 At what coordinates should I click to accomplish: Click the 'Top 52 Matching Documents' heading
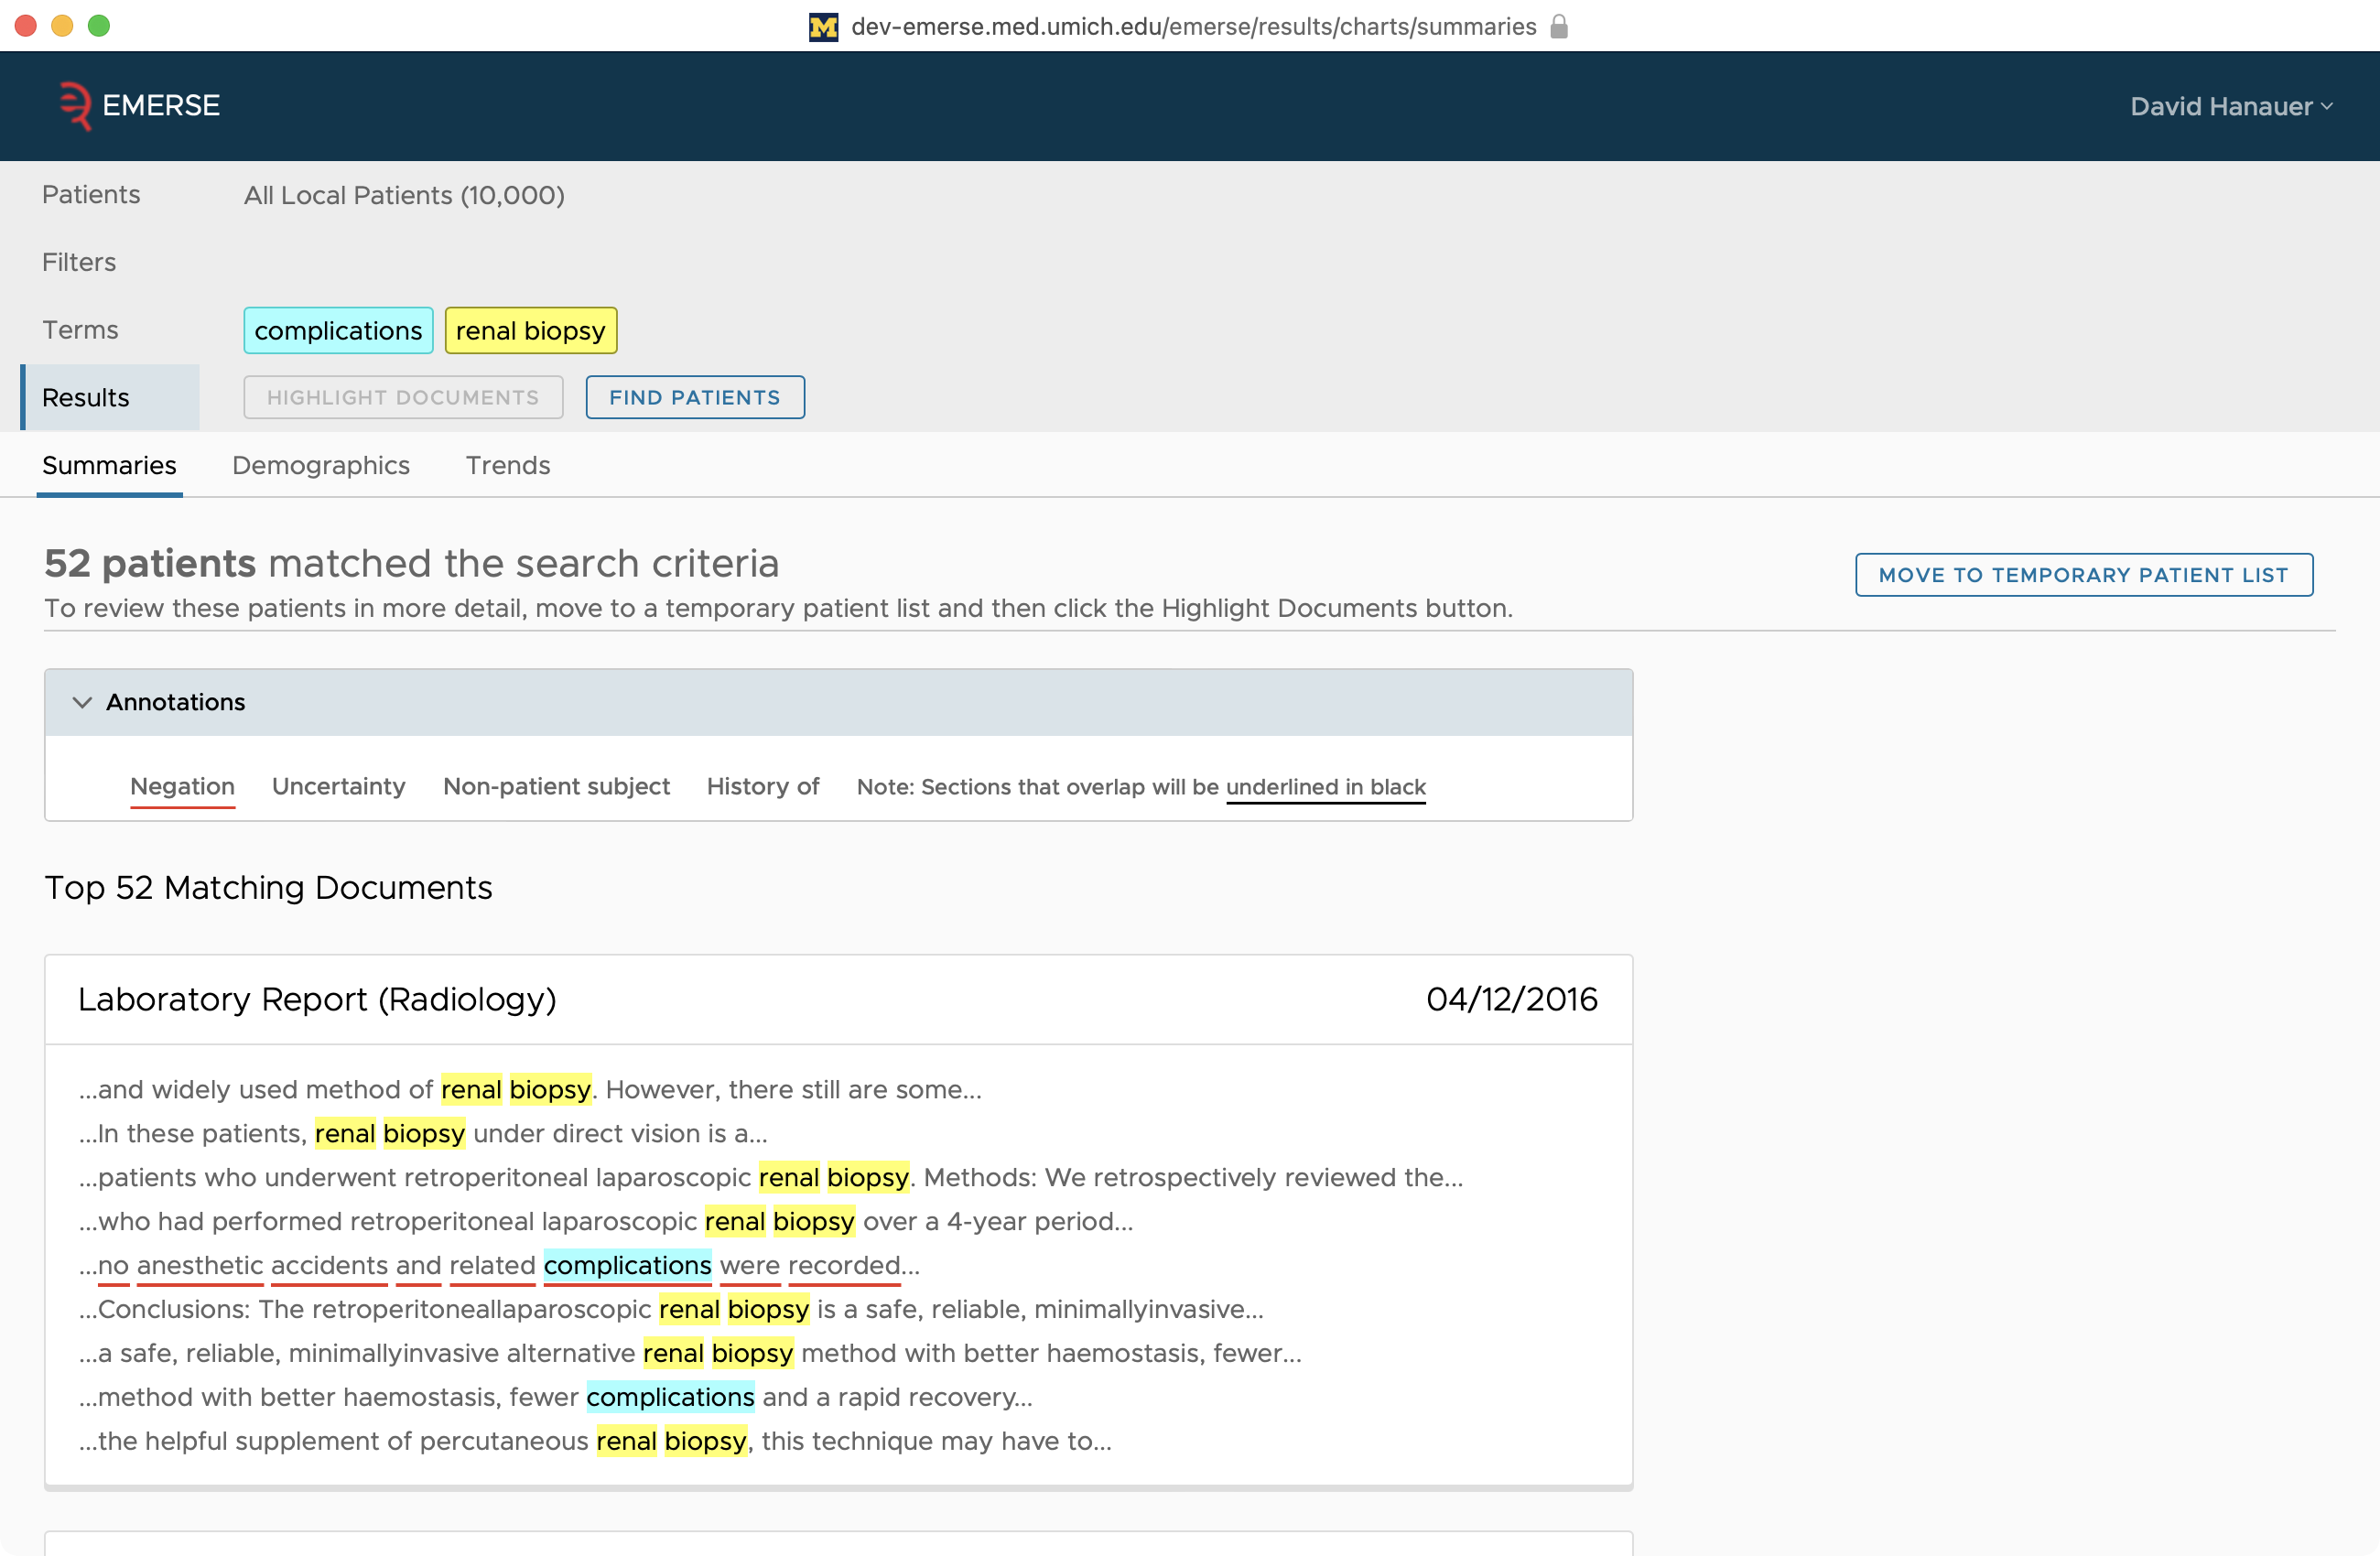pos(268,887)
